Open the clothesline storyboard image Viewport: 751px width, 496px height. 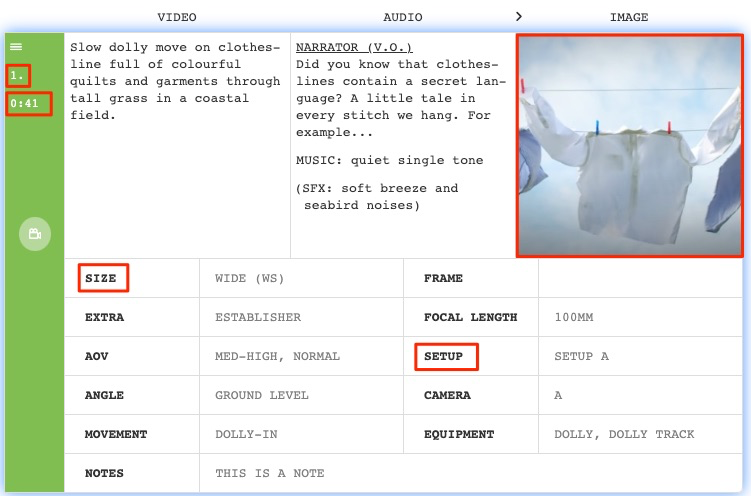point(629,146)
